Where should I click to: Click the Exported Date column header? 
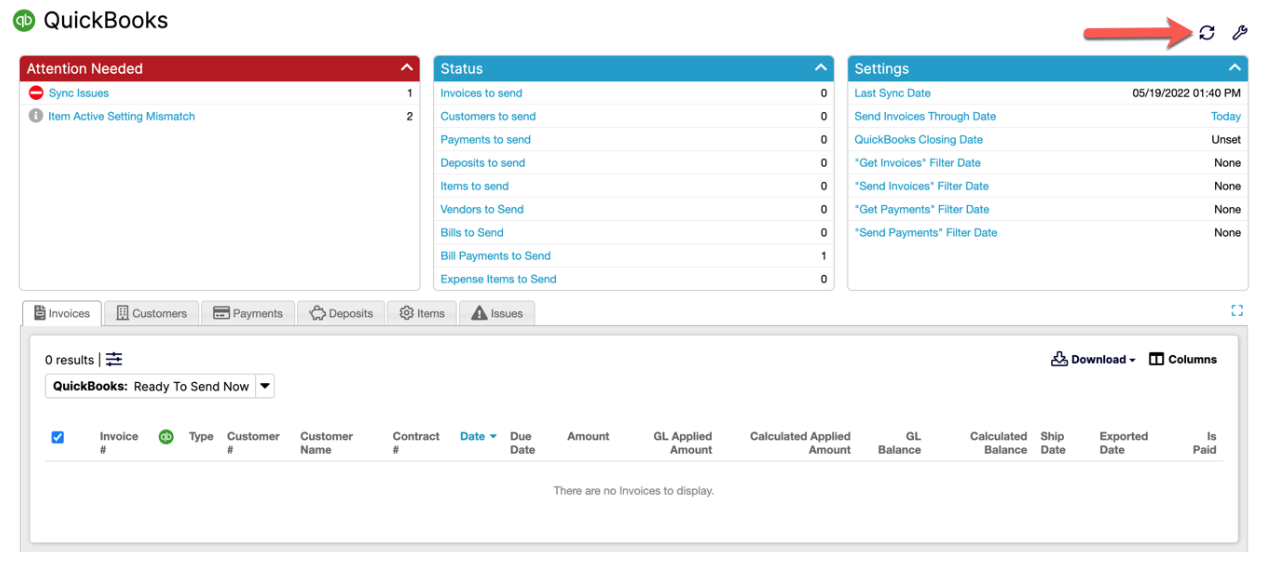(1123, 443)
